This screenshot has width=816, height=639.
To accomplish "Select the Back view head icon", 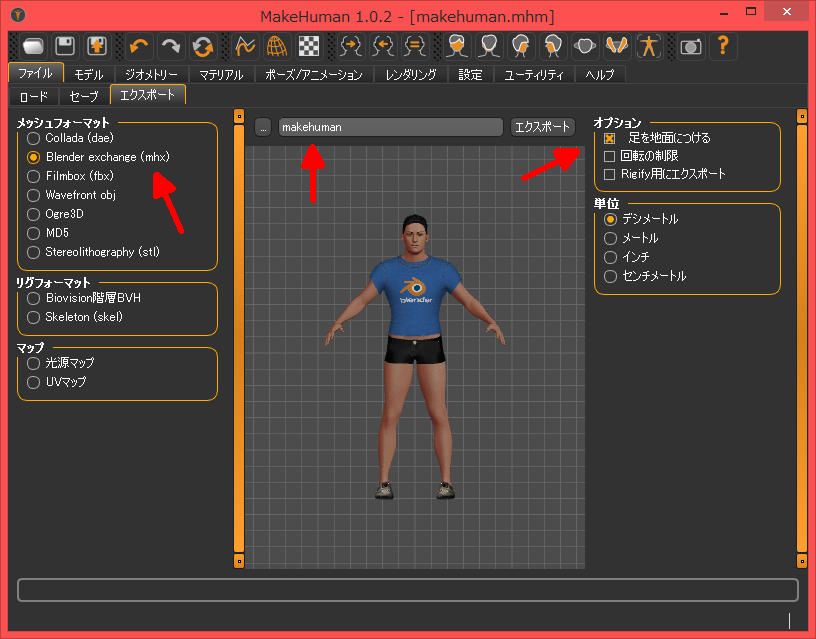I will (x=489, y=46).
